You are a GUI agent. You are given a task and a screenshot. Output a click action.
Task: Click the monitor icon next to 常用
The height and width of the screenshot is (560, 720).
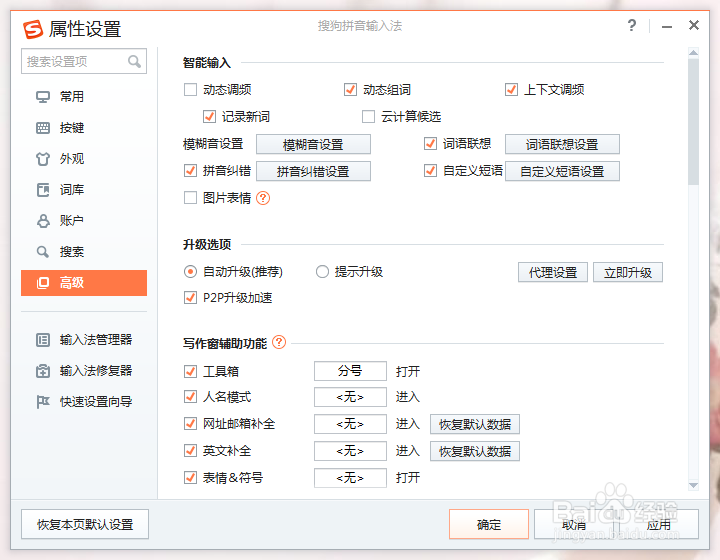click(43, 97)
